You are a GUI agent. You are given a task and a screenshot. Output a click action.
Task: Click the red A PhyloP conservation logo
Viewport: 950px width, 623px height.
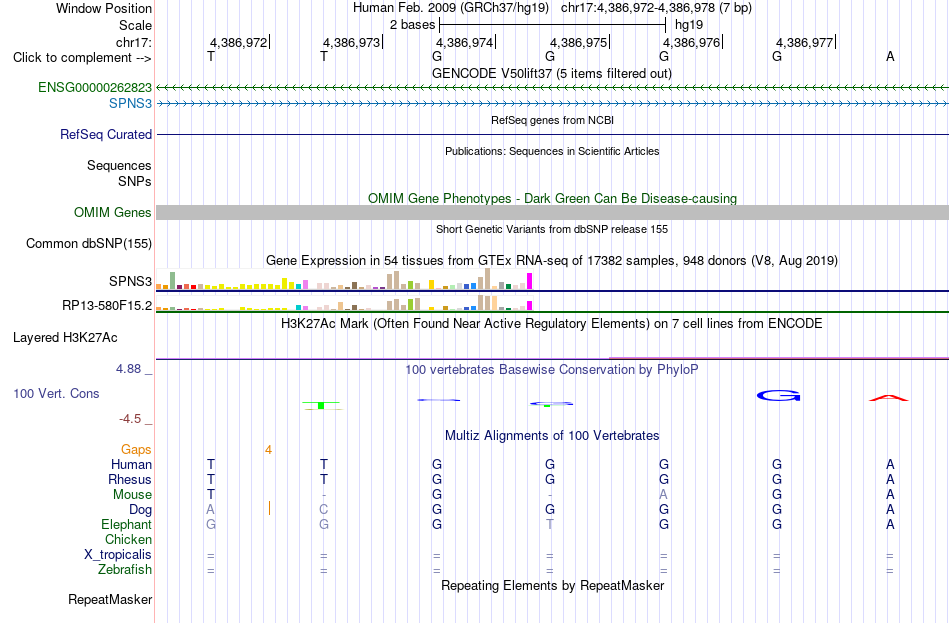888,398
